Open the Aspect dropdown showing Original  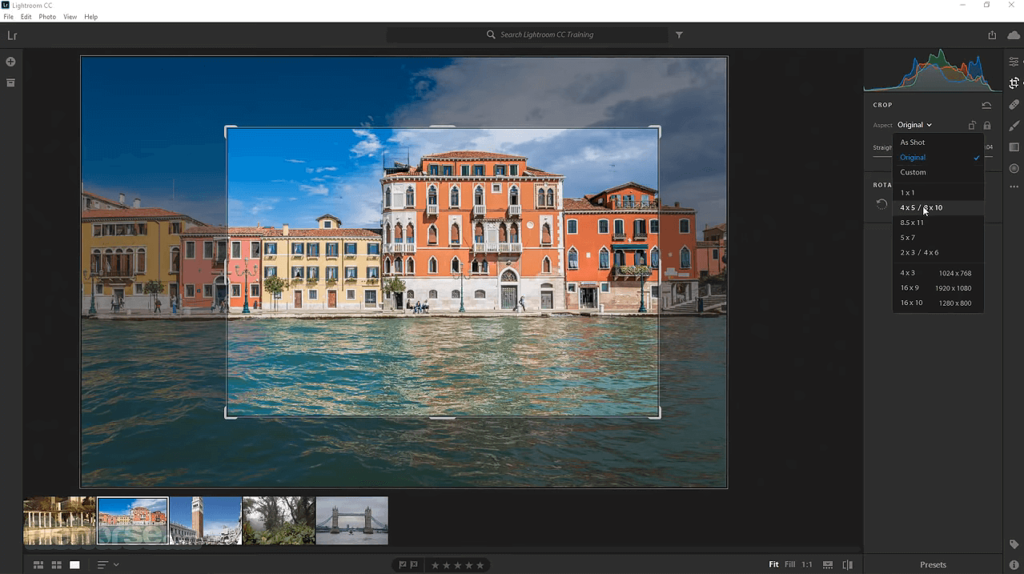click(x=914, y=125)
